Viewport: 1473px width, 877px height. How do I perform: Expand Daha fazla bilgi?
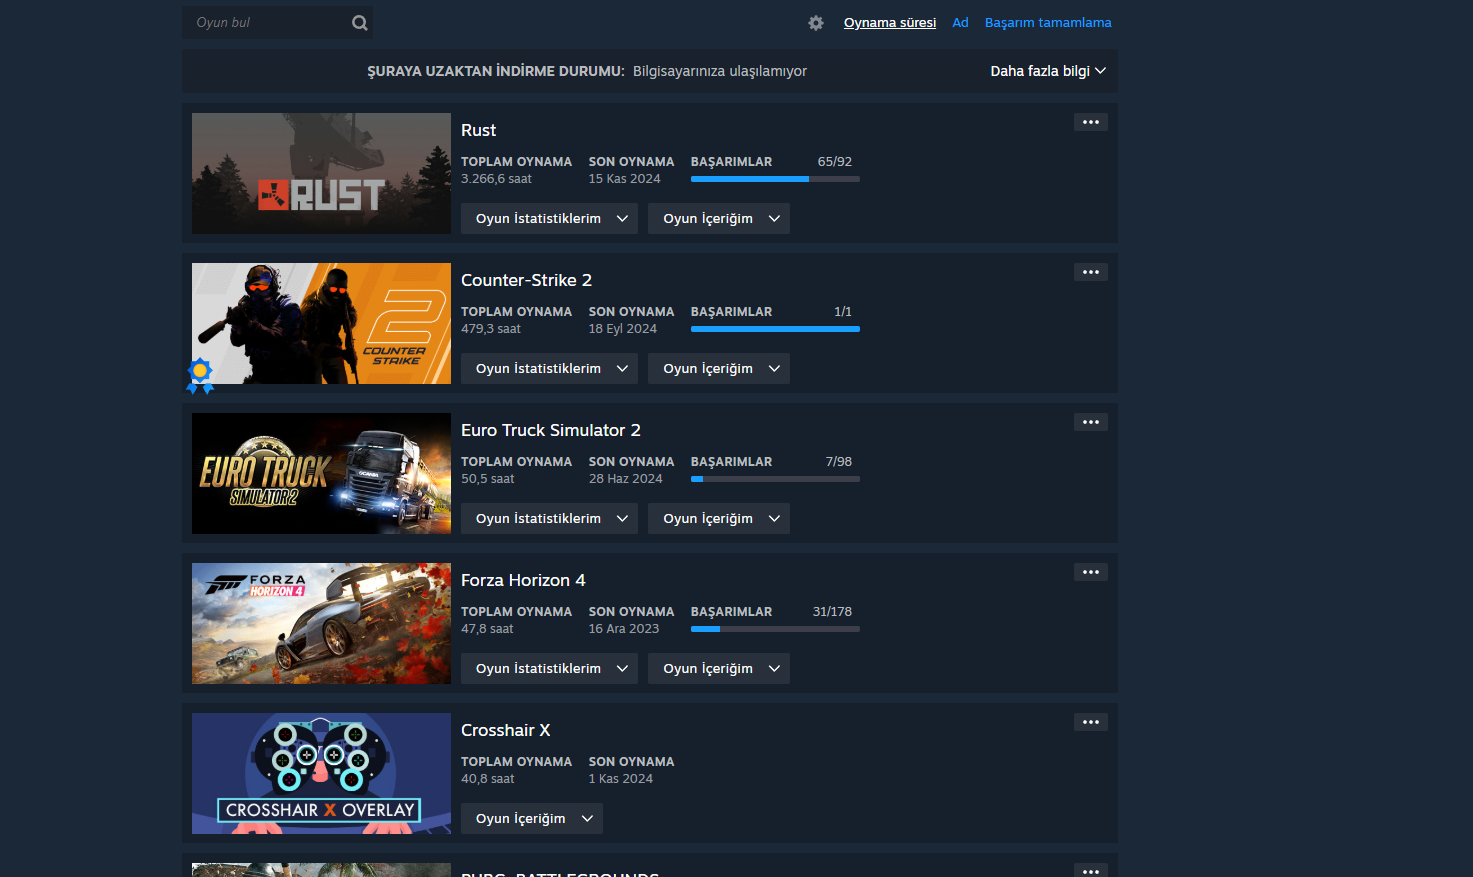pos(1048,71)
